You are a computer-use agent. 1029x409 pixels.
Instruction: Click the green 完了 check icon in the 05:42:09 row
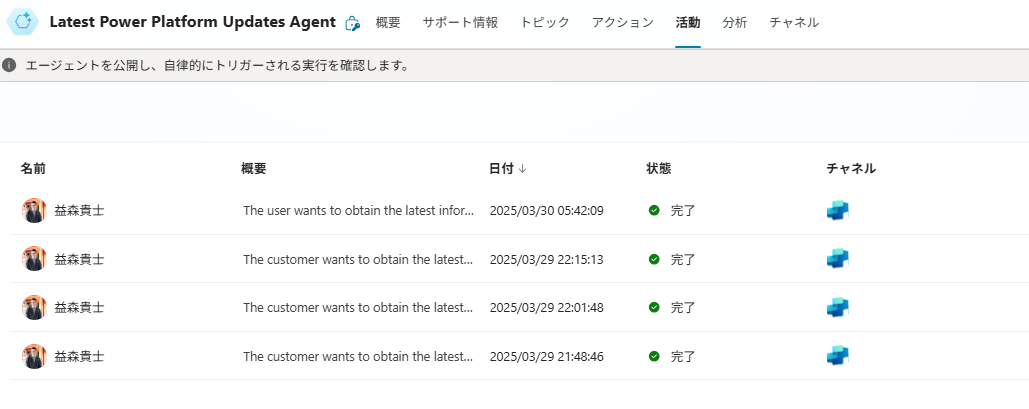(654, 210)
